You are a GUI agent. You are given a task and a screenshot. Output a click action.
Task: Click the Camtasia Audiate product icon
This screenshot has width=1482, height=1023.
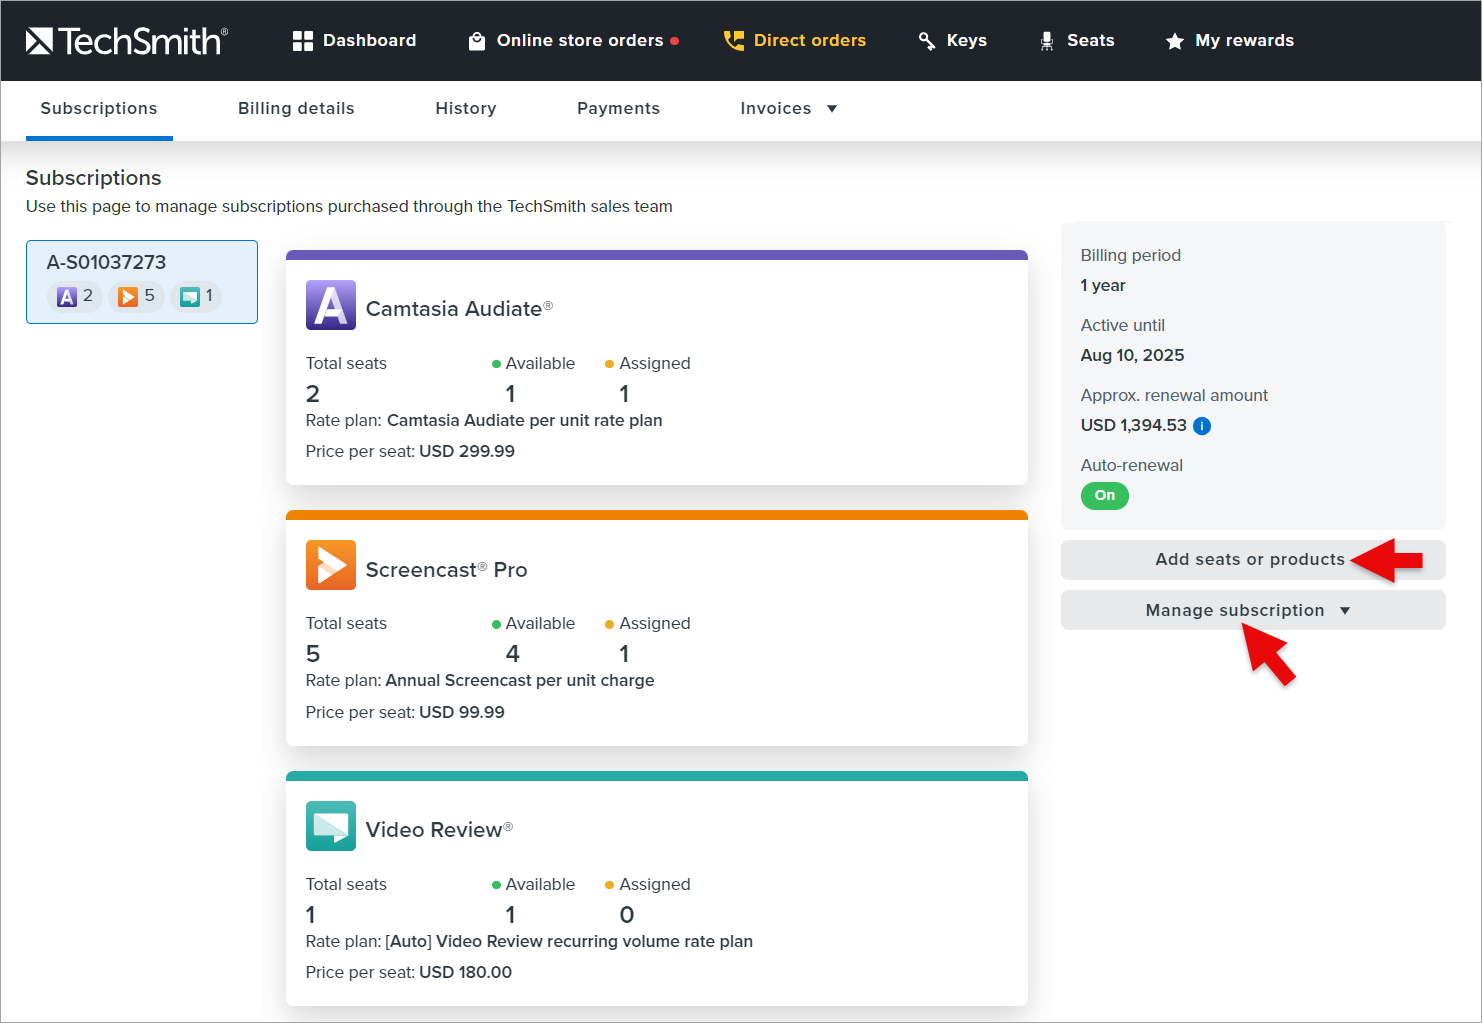pyautogui.click(x=331, y=305)
